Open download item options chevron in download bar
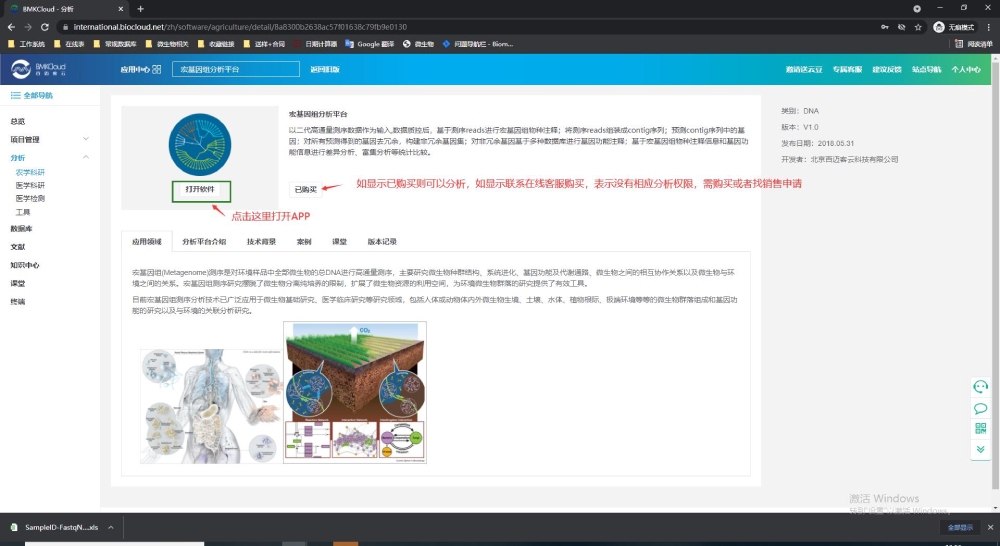Viewport: 1000px width, 546px height. [109, 527]
